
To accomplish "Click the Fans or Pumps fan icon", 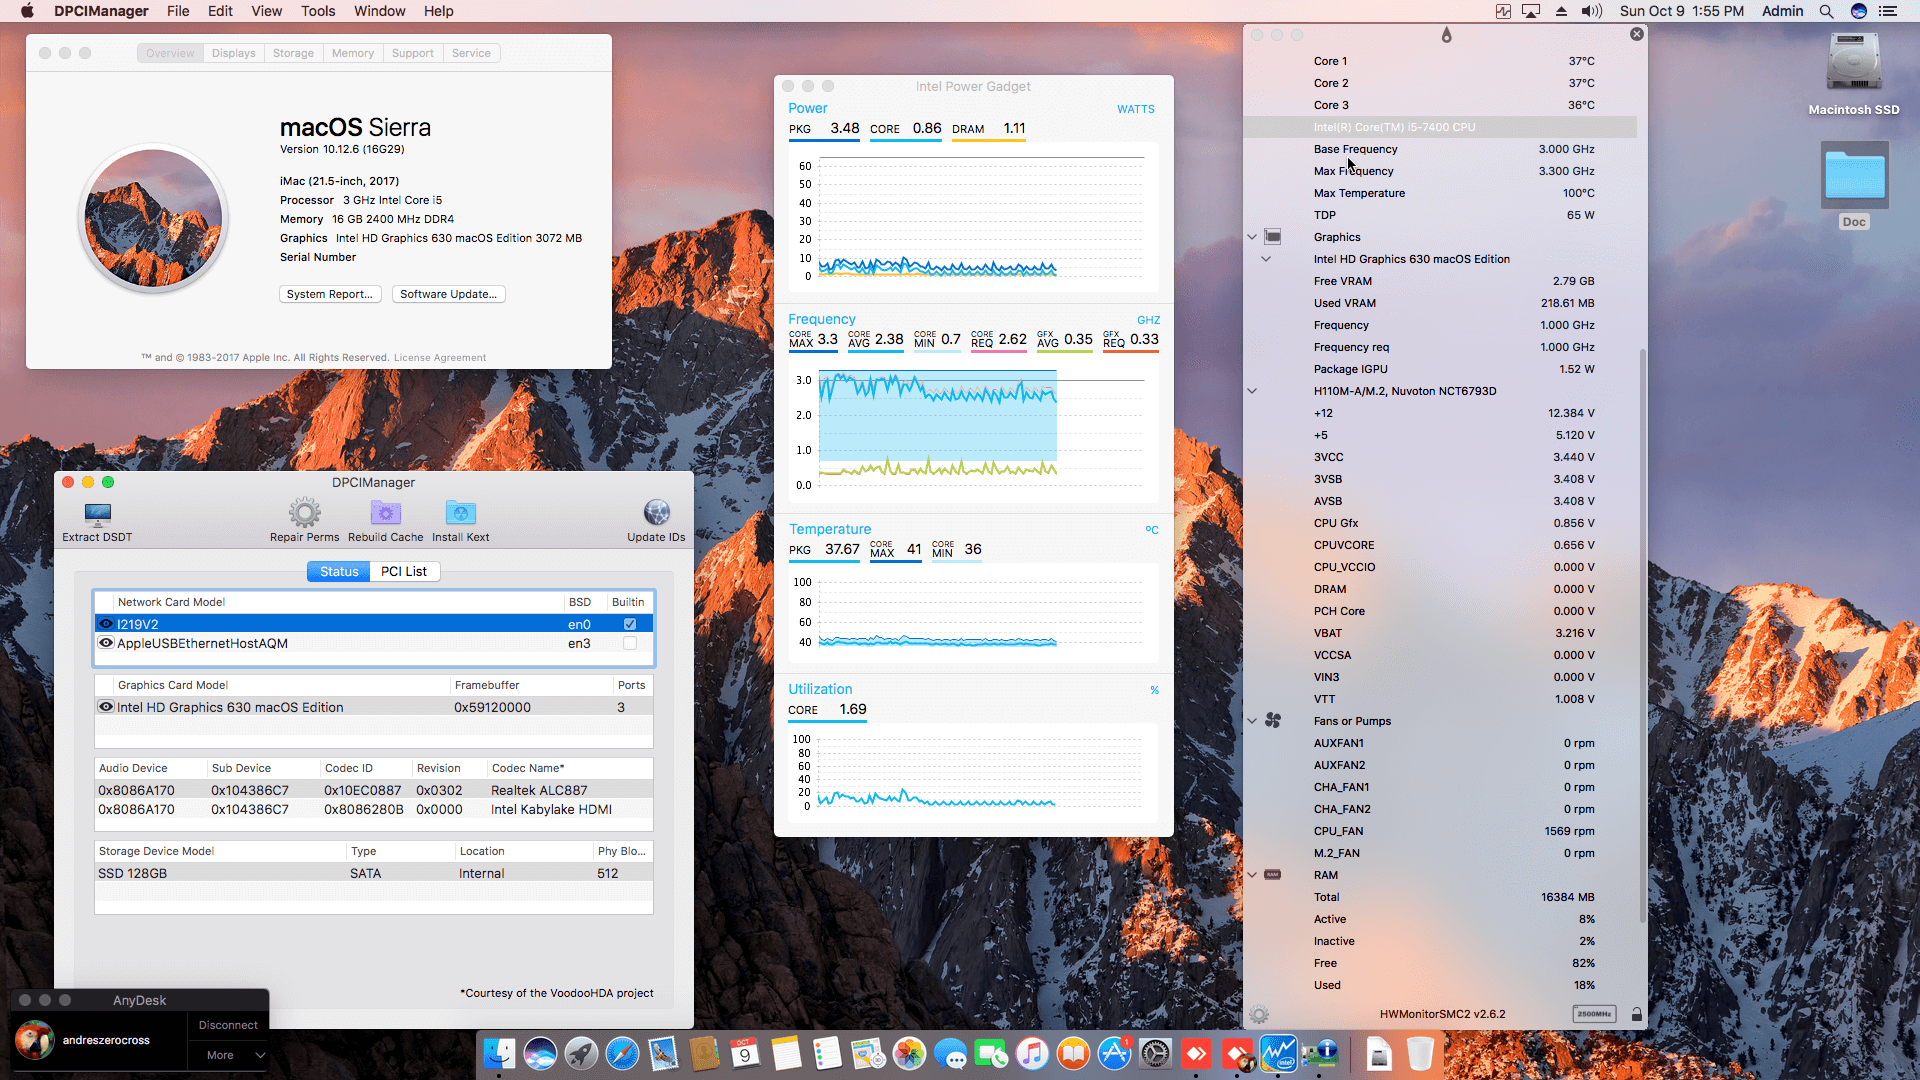I will (1273, 721).
